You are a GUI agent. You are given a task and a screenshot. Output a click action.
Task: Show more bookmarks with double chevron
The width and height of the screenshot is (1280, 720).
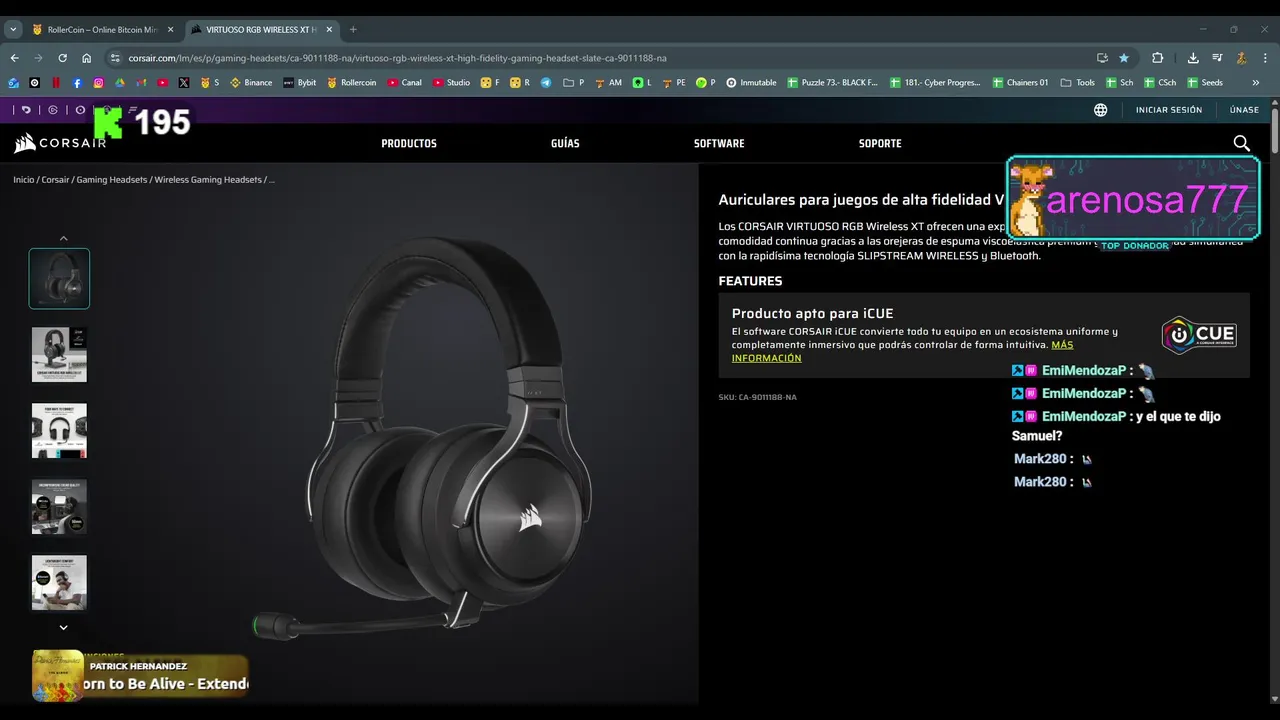1256,83
